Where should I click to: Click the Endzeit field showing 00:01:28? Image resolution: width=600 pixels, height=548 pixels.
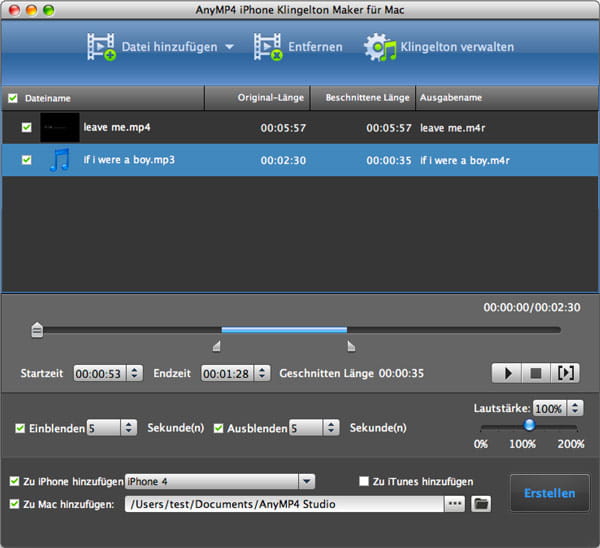click(227, 373)
